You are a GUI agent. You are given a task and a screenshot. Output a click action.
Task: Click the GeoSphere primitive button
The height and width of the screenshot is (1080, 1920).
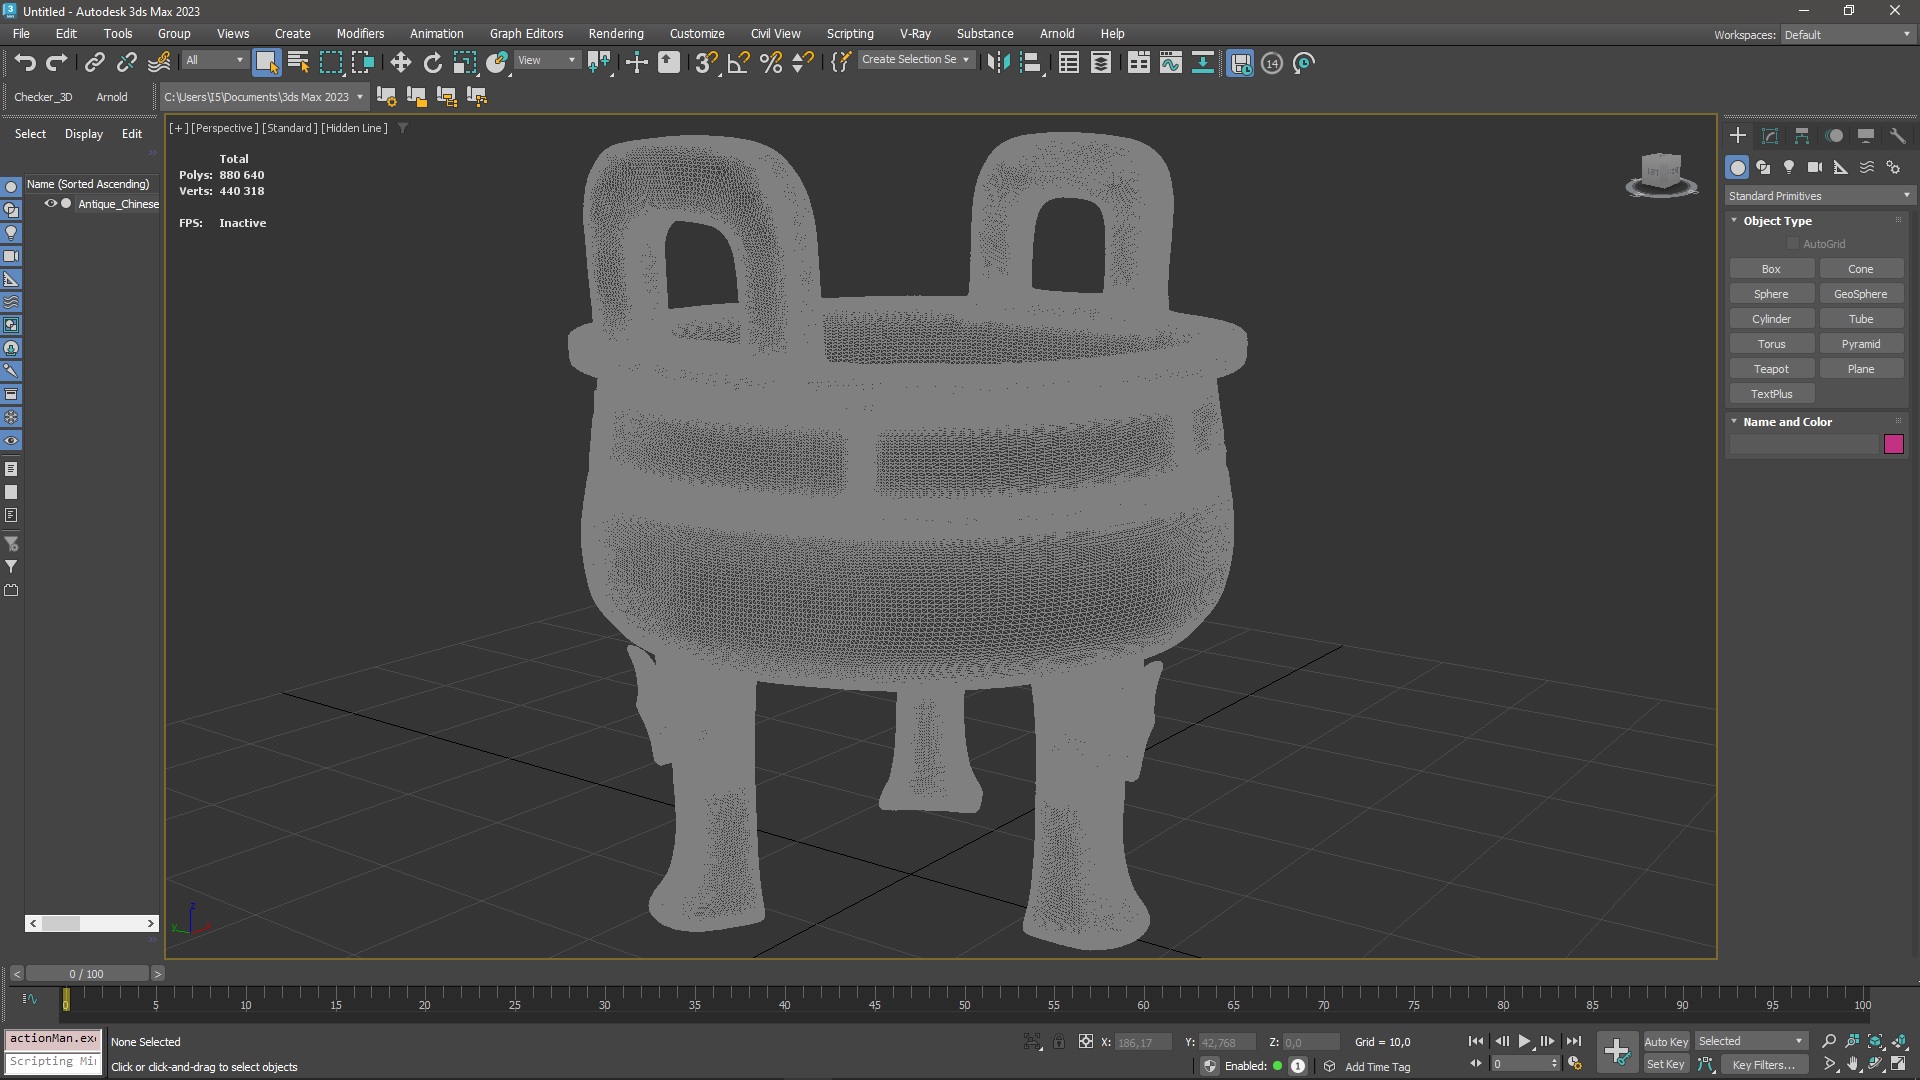[x=1860, y=294]
